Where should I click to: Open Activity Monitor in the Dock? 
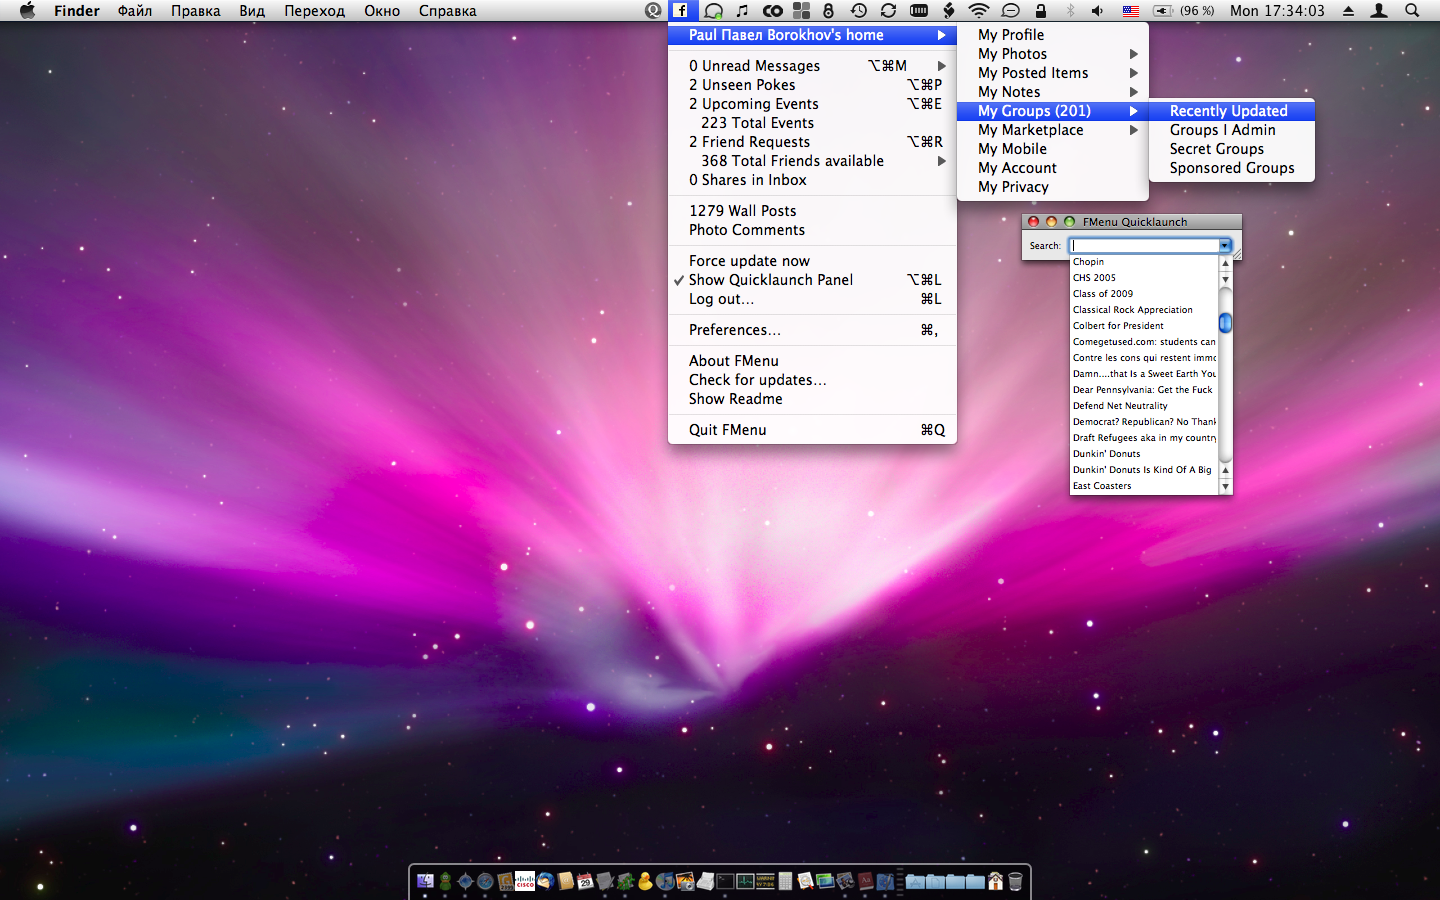coord(745,881)
